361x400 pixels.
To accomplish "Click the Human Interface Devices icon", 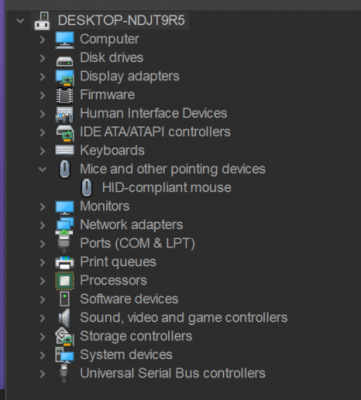I will point(64,114).
